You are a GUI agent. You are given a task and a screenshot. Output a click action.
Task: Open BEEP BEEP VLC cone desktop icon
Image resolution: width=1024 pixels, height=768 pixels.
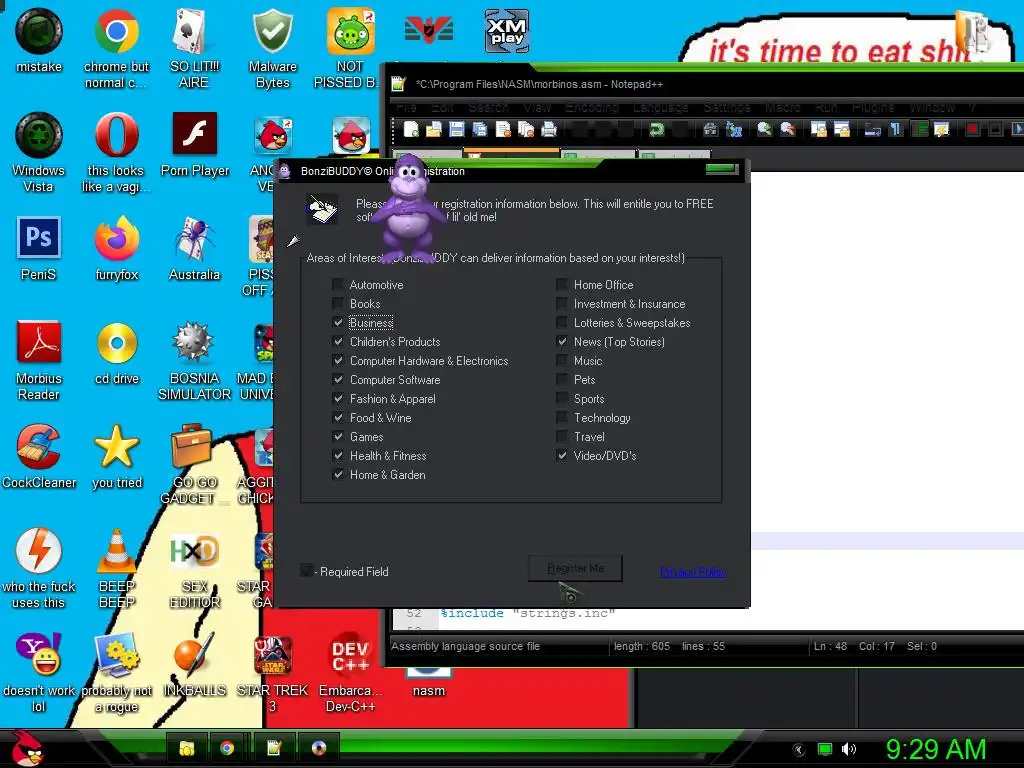117,568
